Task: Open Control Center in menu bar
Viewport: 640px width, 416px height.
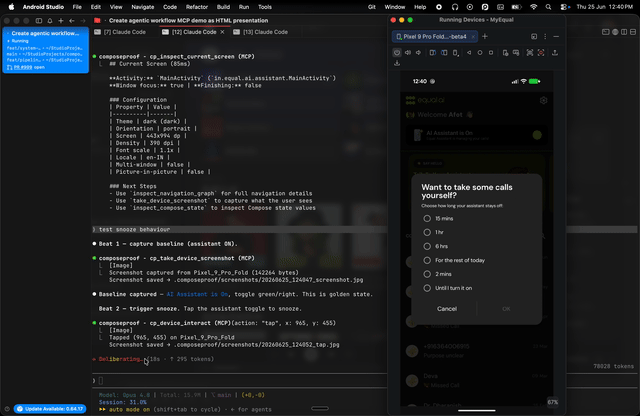Action: [564, 7]
